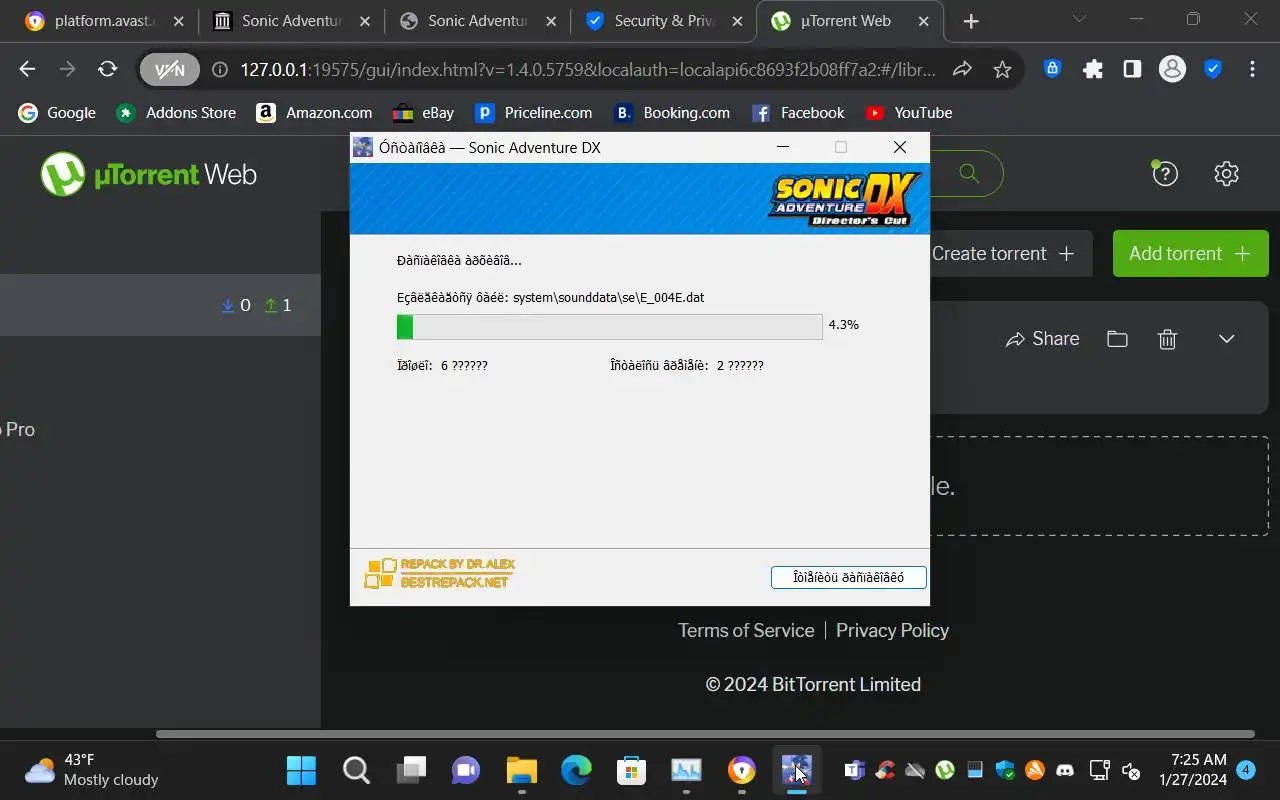Open the torrent's containing folder icon

[x=1117, y=339]
